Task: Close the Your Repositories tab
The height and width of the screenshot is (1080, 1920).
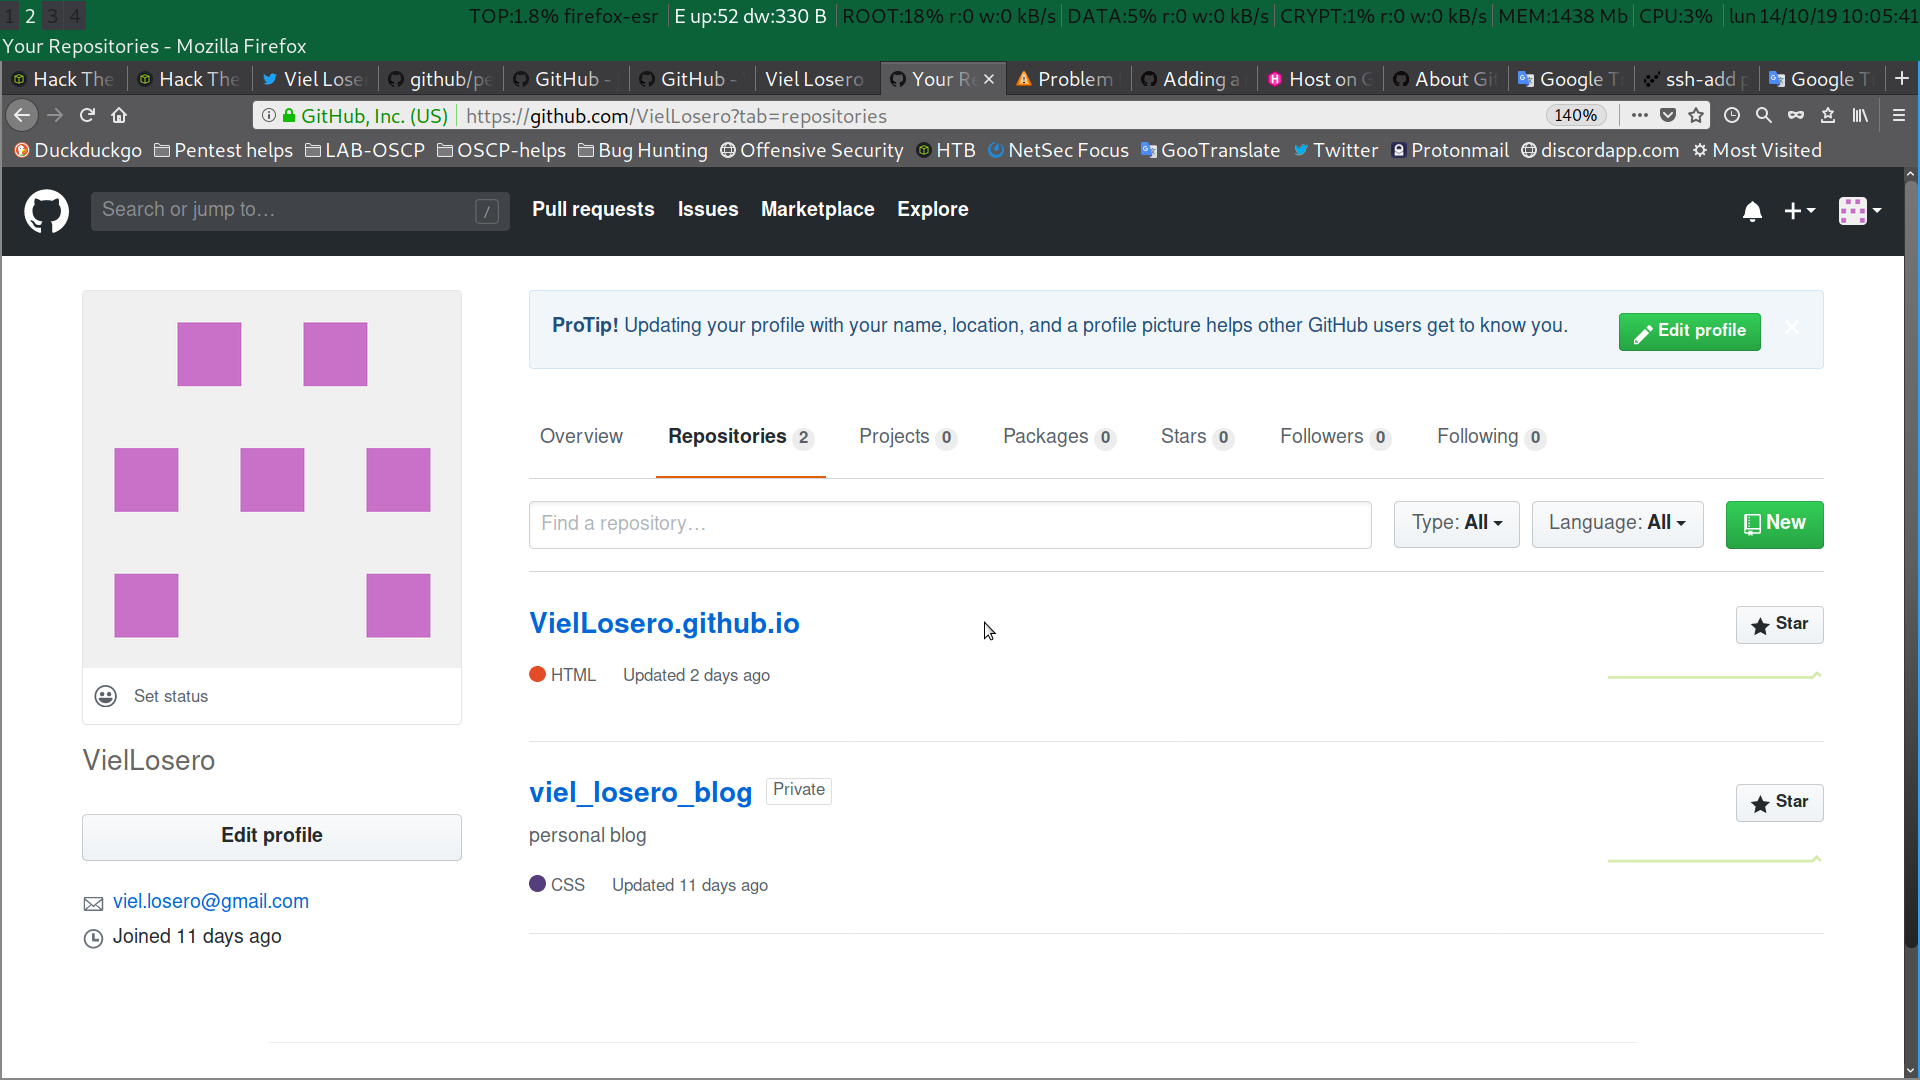Action: (989, 79)
